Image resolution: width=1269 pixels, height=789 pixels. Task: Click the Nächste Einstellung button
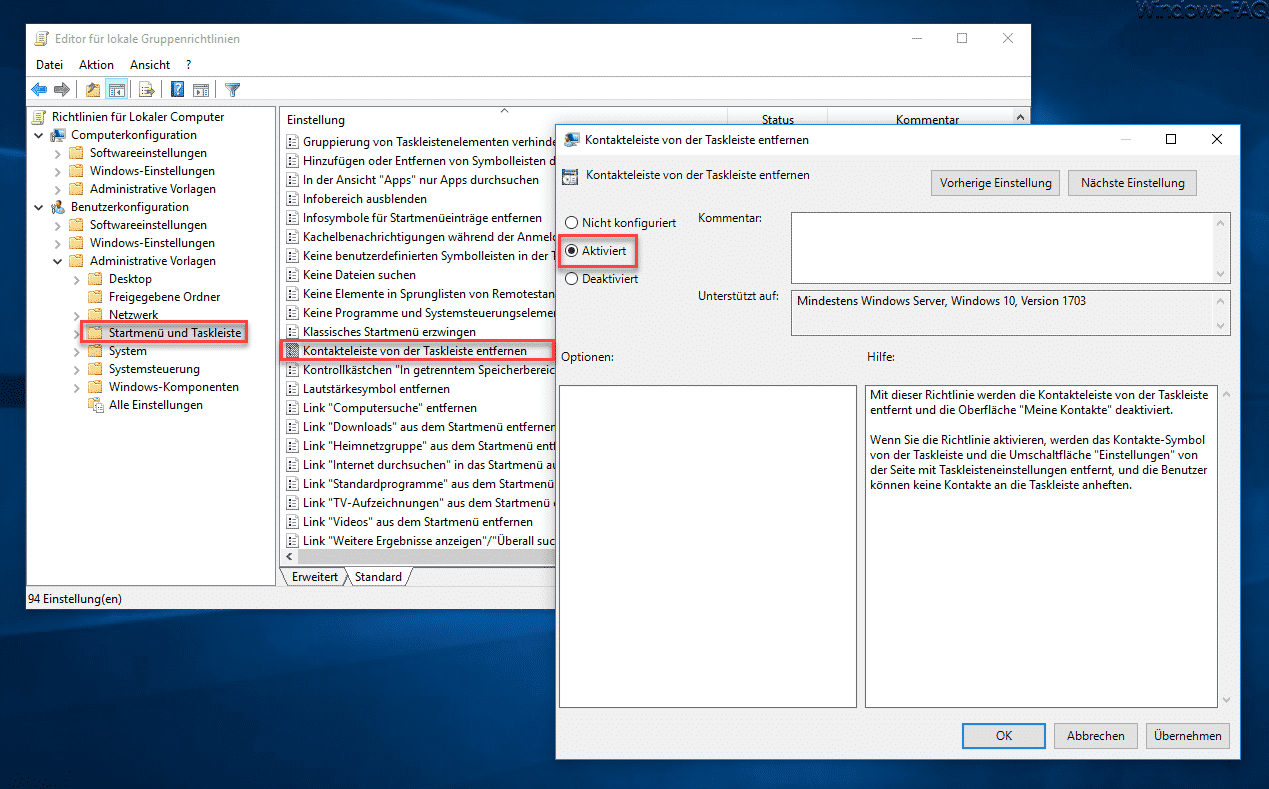tap(1132, 183)
